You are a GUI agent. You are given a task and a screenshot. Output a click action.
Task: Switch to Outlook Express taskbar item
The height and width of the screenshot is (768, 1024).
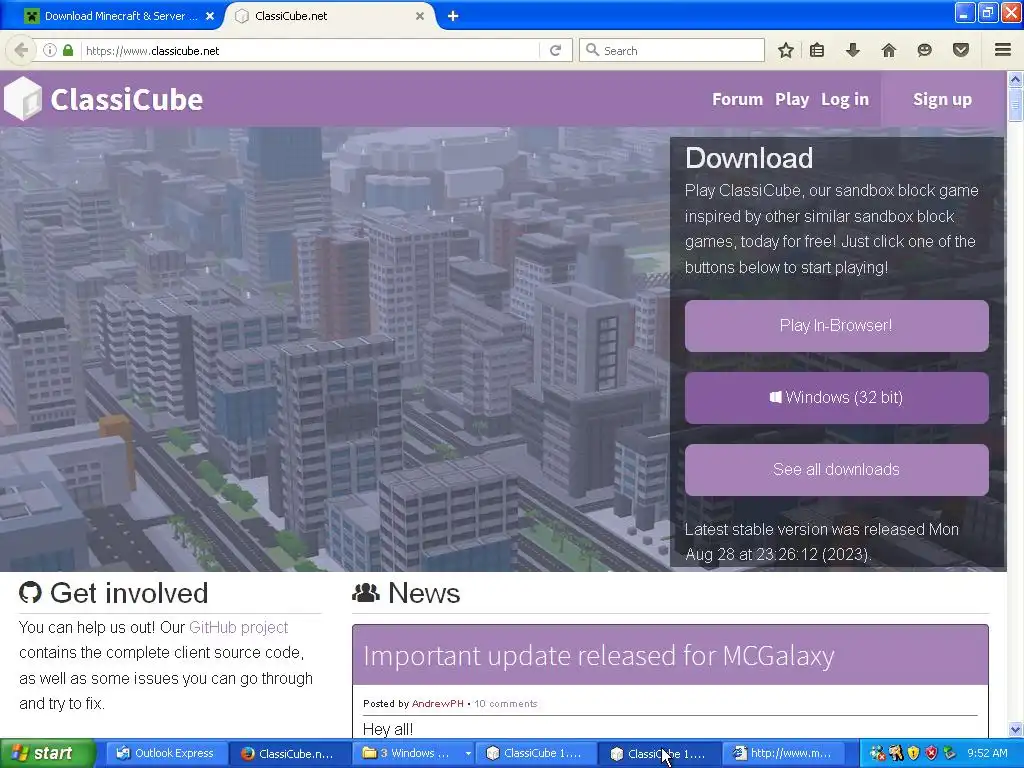[x=165, y=754]
